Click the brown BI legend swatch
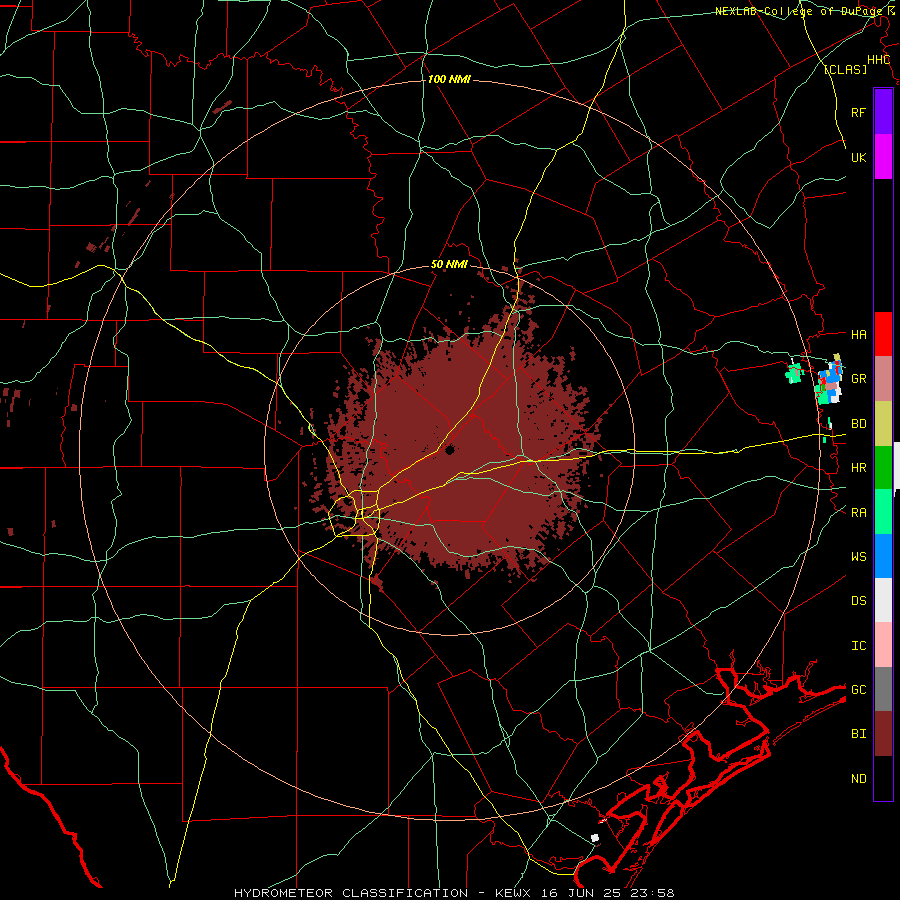 tap(883, 734)
